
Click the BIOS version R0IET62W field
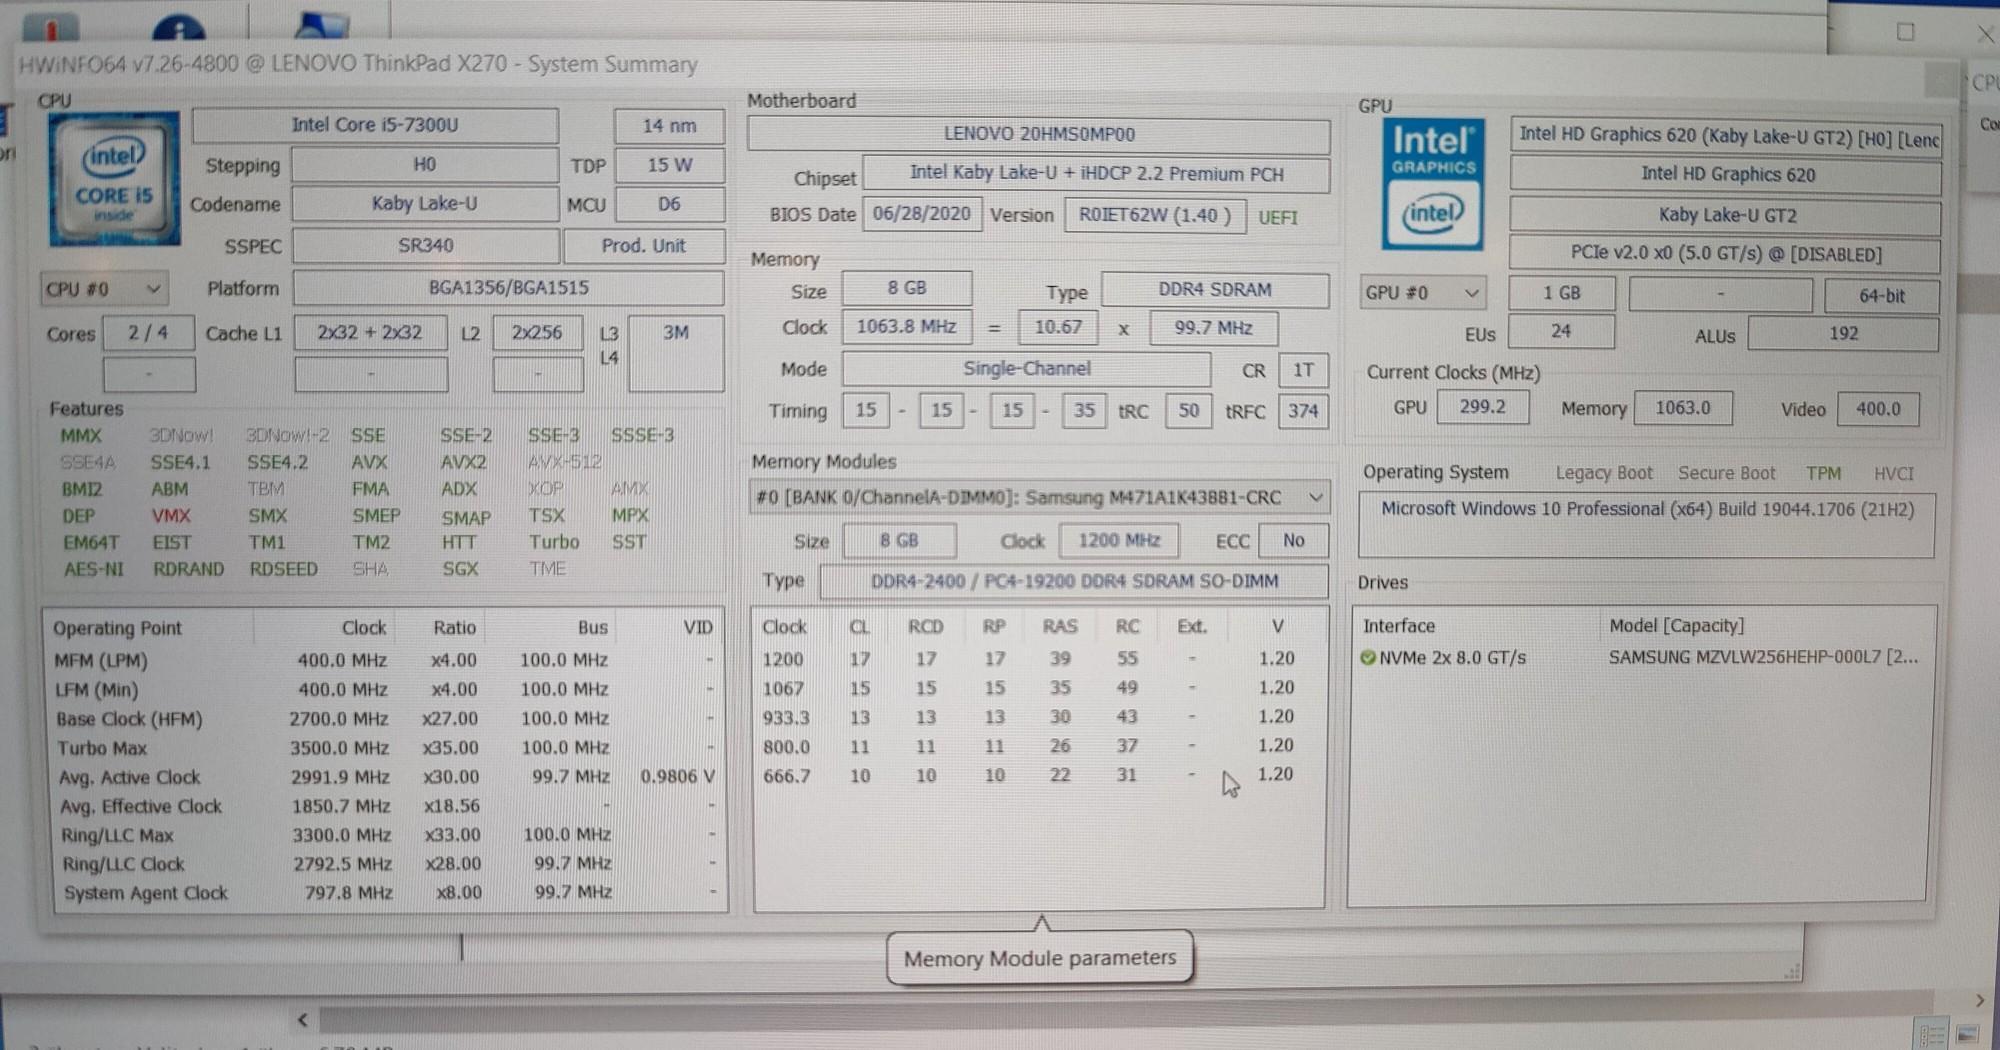[x=1155, y=216]
